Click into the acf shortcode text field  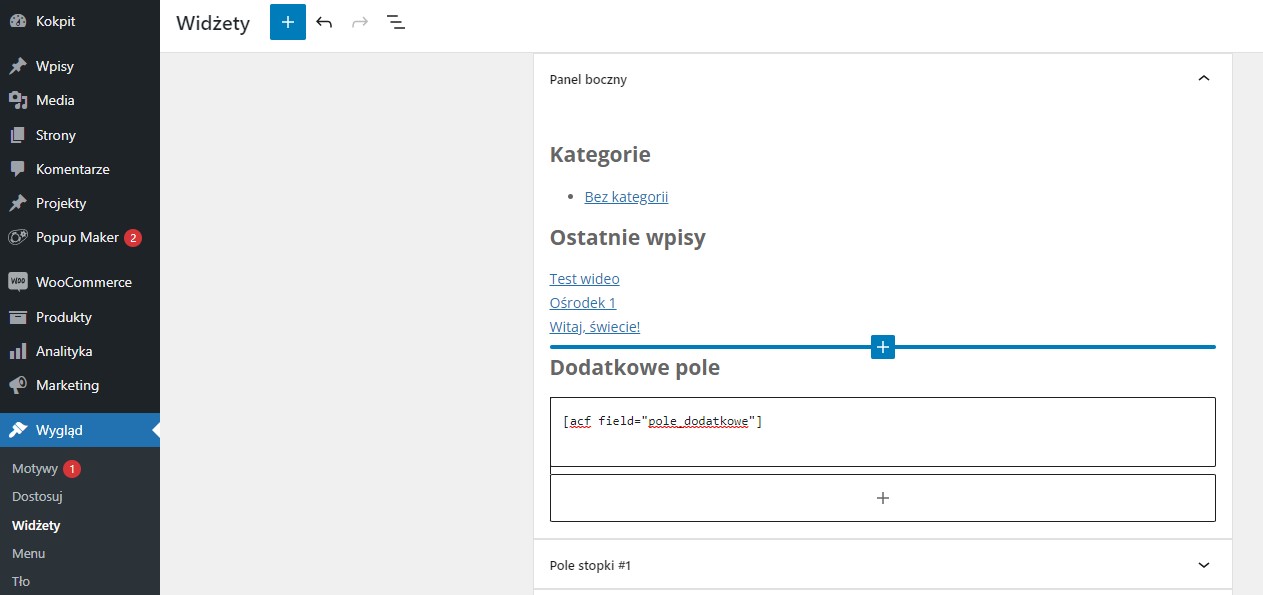click(x=882, y=432)
